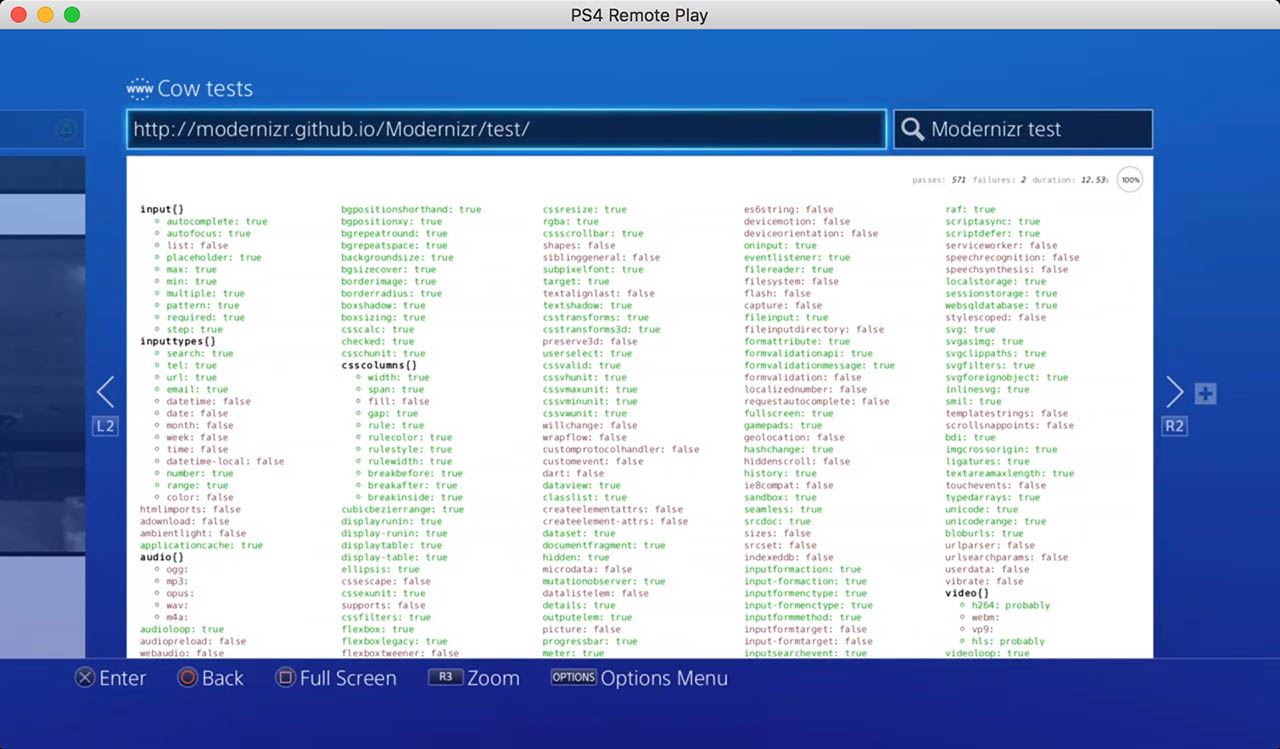
Task: Click the inputtypes{} heading
Action: coord(178,342)
